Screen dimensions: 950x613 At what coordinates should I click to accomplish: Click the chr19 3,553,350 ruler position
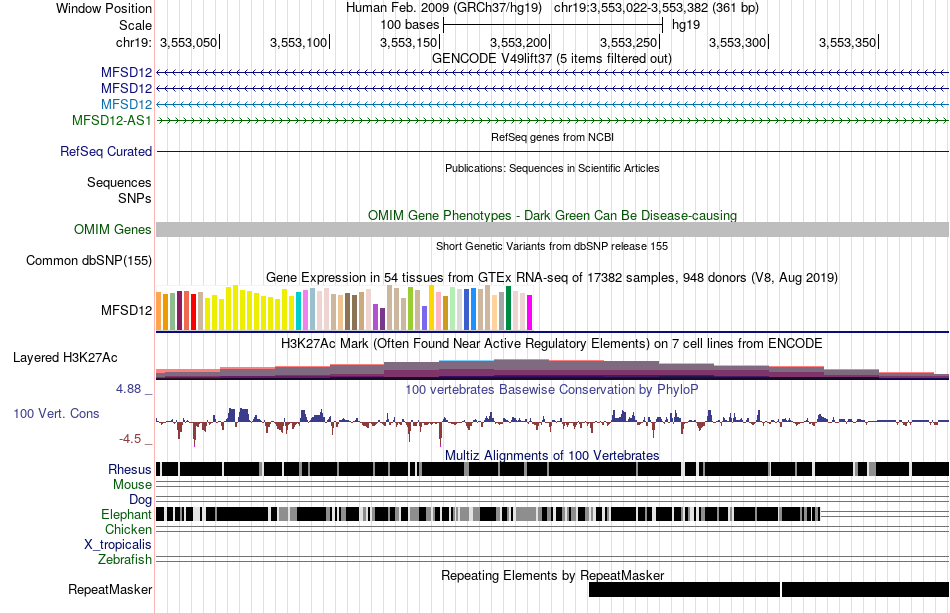(x=848, y=42)
